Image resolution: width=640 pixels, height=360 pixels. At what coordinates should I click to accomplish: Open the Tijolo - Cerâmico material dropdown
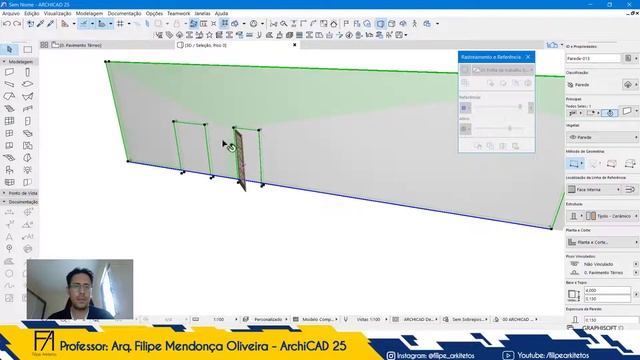click(x=611, y=216)
